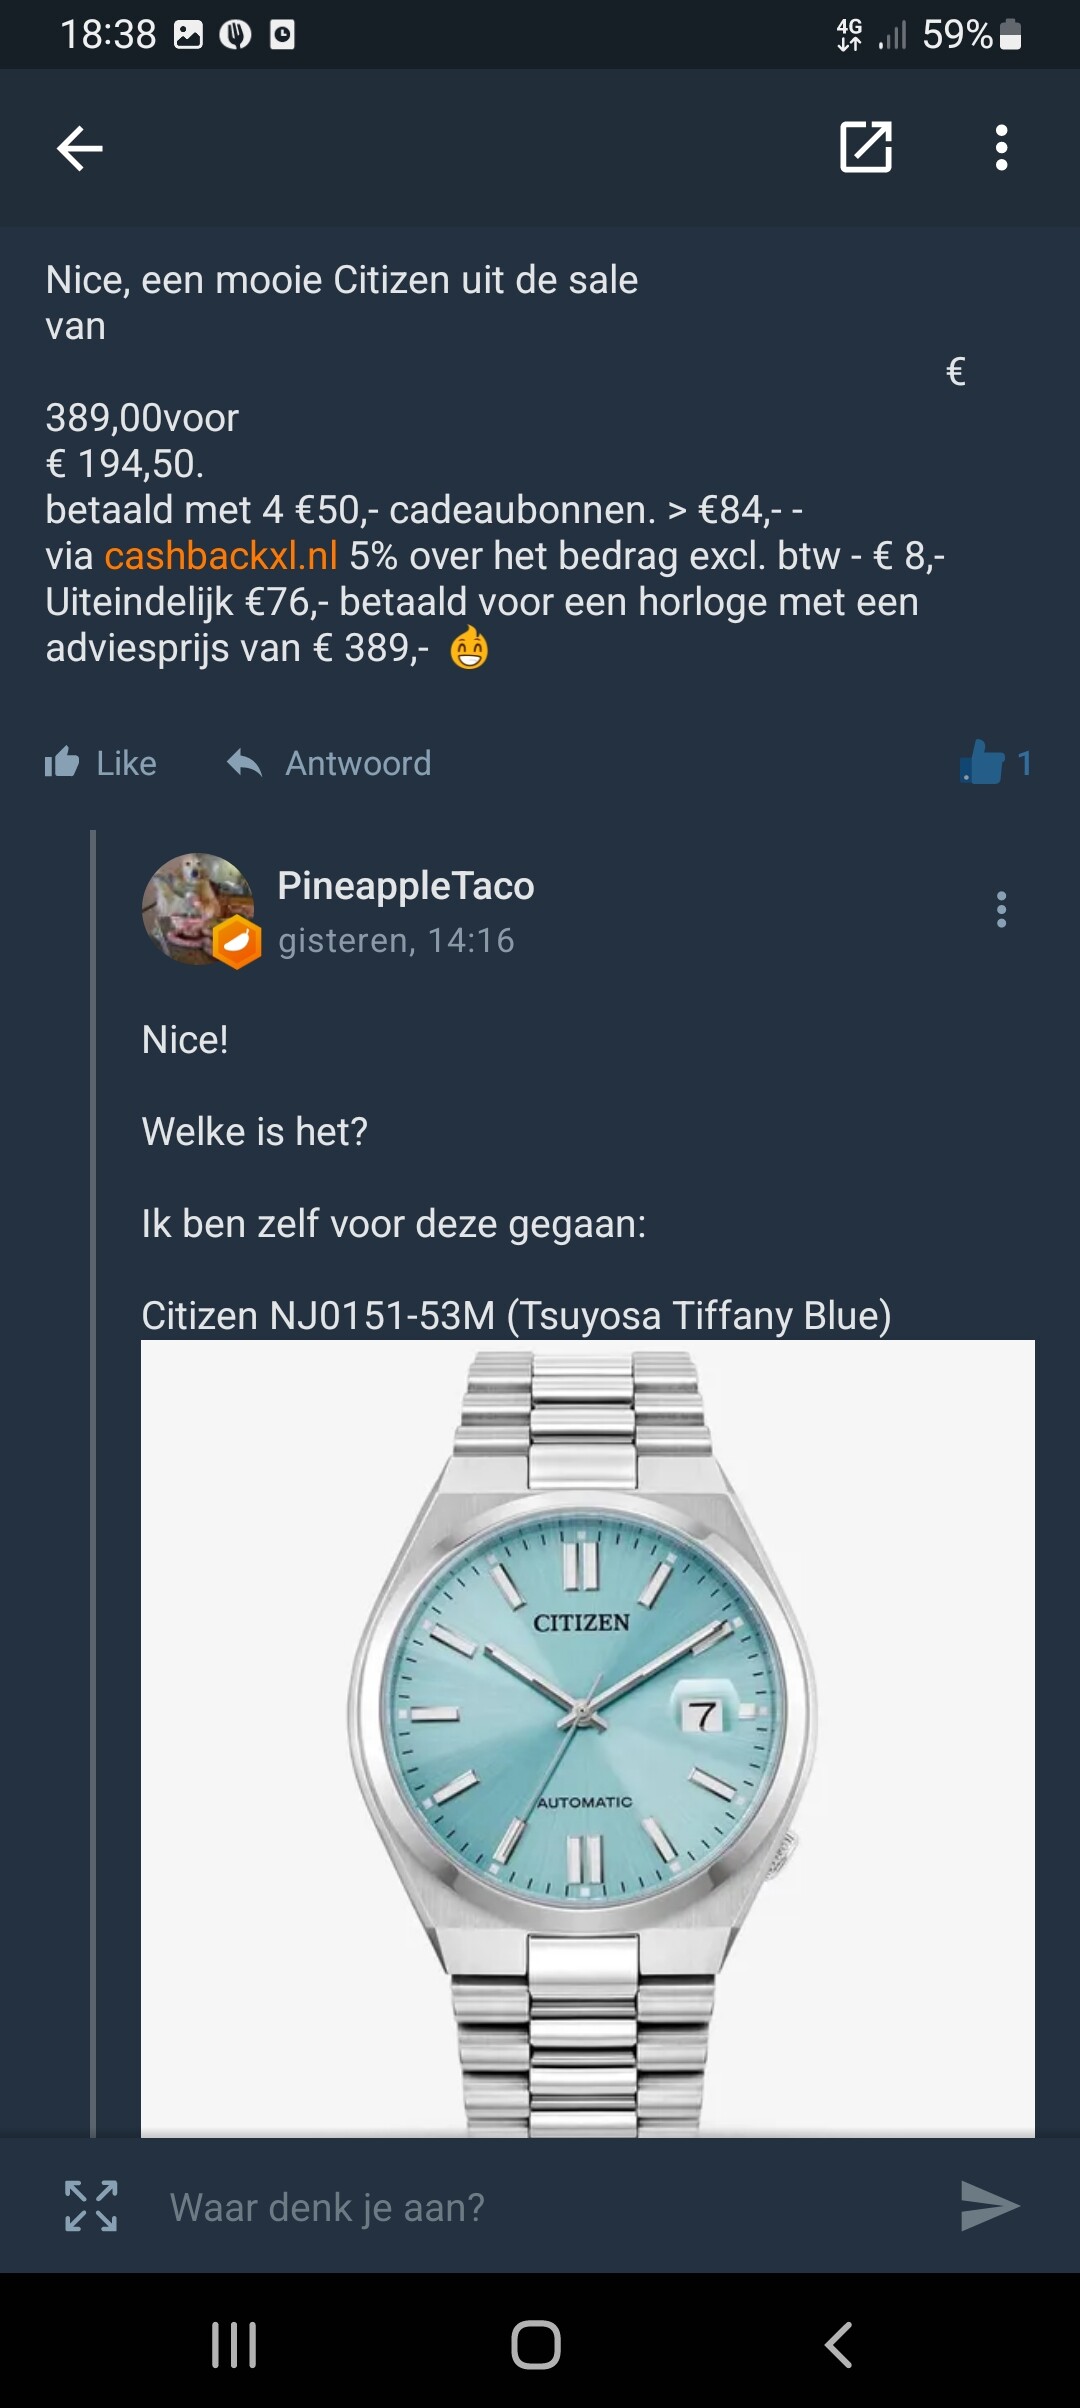Tap the Android navigation back chevron
The image size is (1080, 2408).
click(839, 2345)
